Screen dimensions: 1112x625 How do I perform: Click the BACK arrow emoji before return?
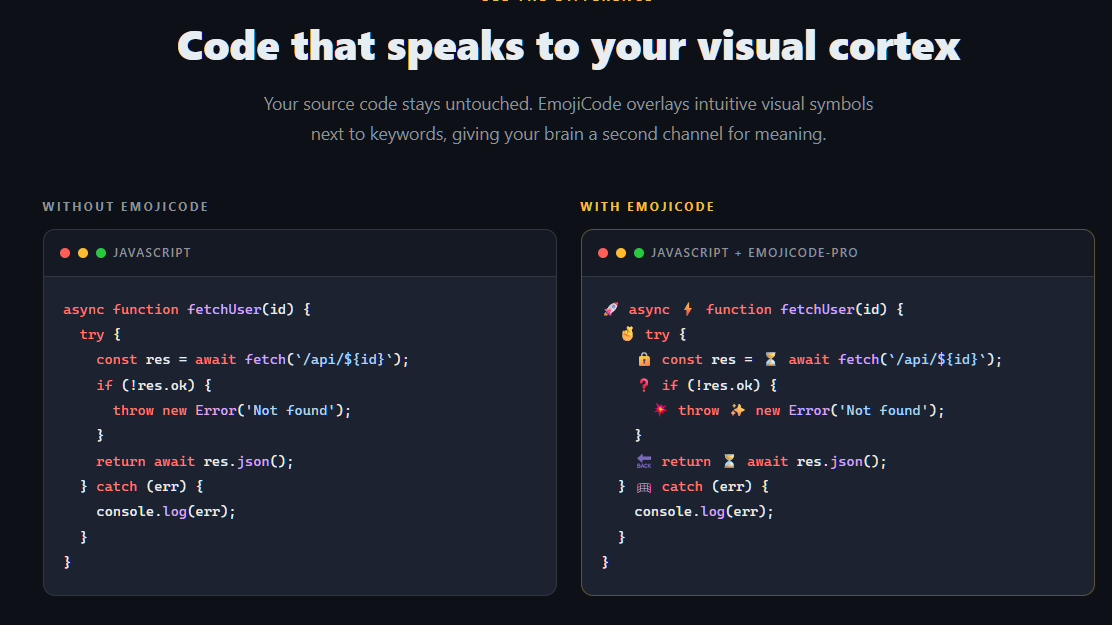tap(644, 461)
